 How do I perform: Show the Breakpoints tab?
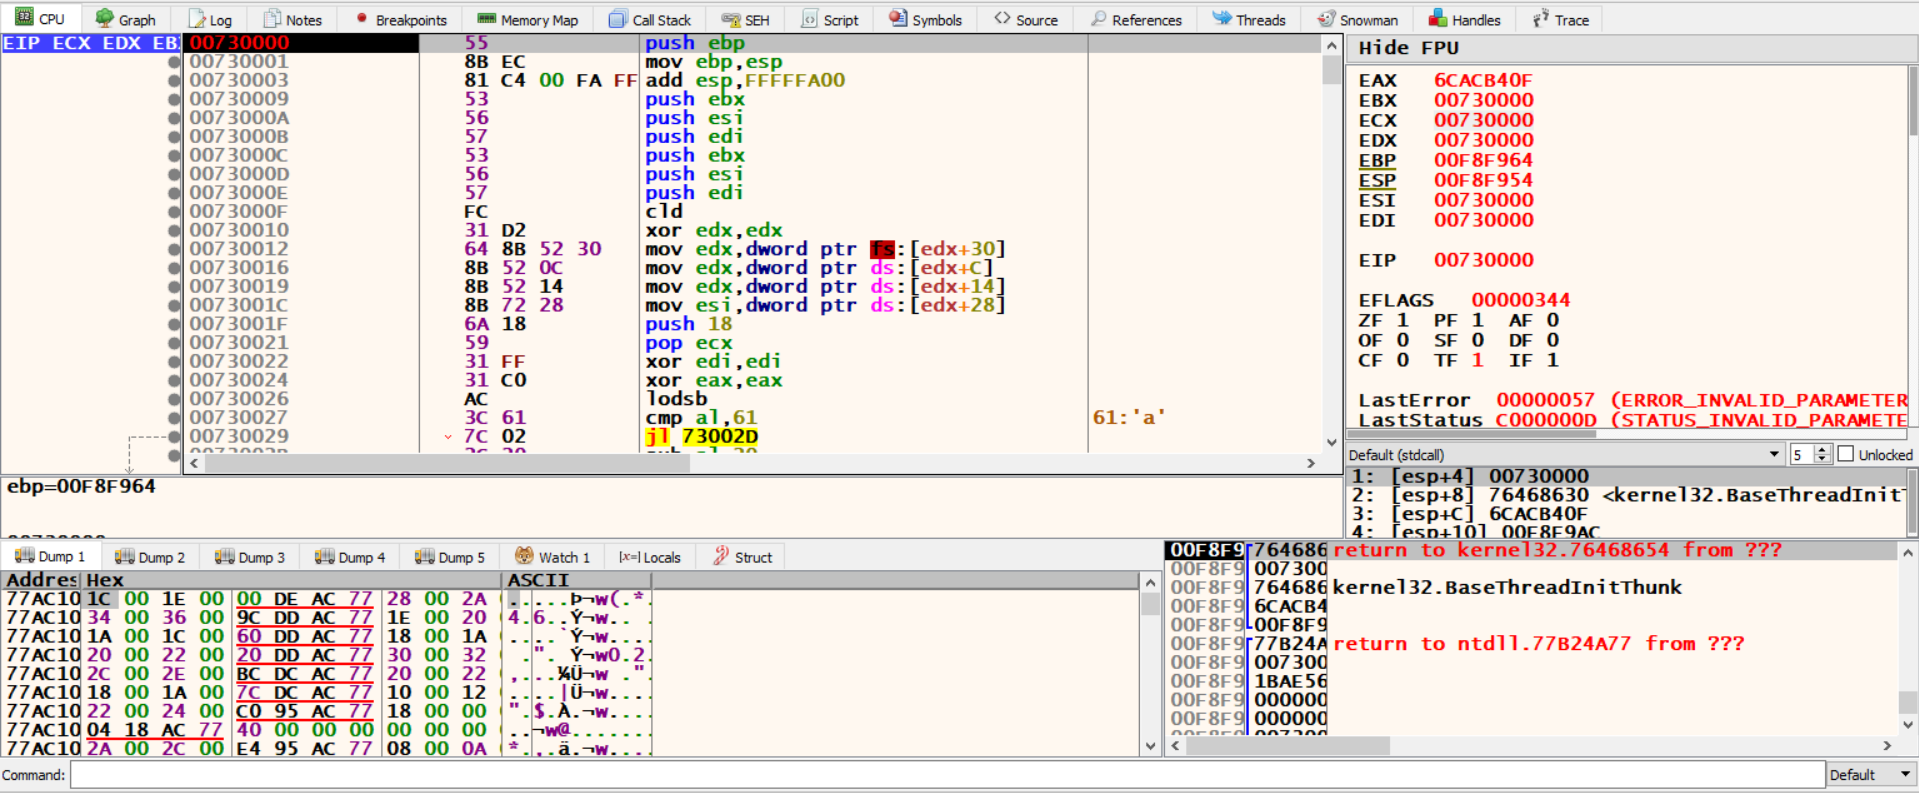click(x=401, y=19)
